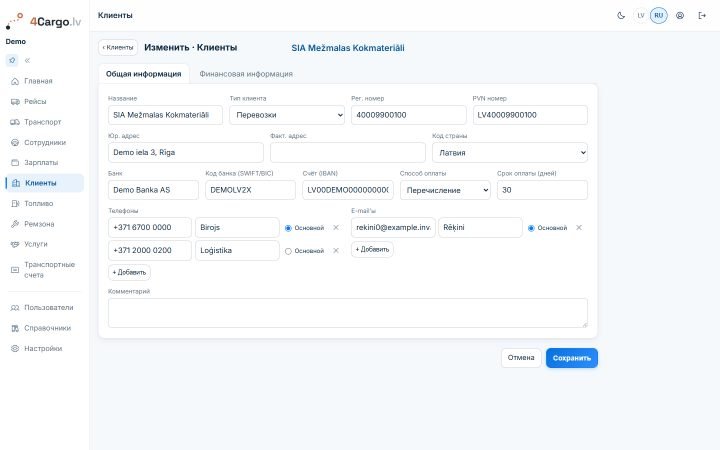Click the Demo company label

click(16, 41)
